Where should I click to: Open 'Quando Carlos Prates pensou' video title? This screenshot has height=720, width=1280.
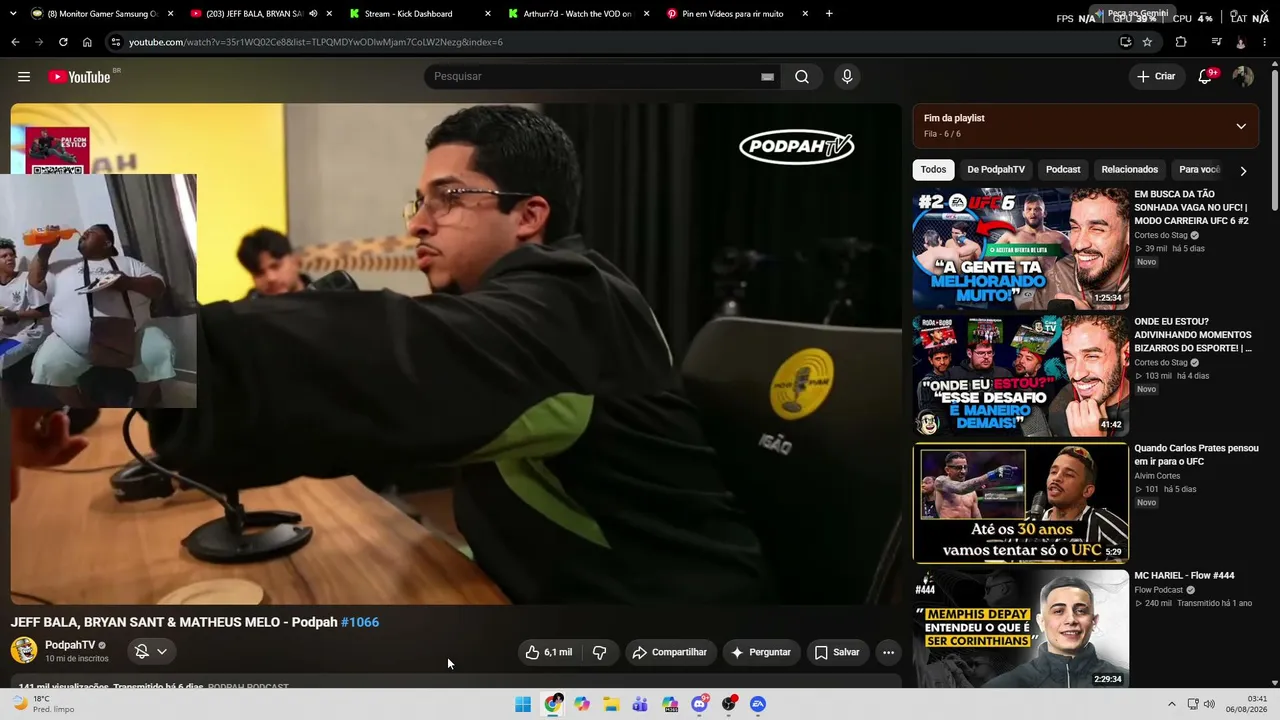click(1196, 455)
